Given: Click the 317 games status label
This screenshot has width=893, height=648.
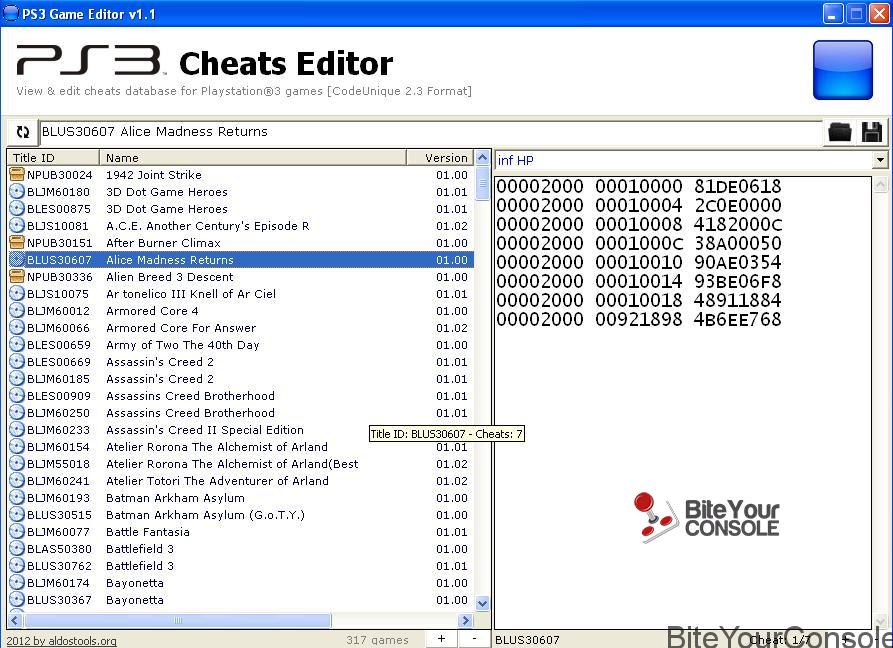Looking at the screenshot, I should point(377,640).
